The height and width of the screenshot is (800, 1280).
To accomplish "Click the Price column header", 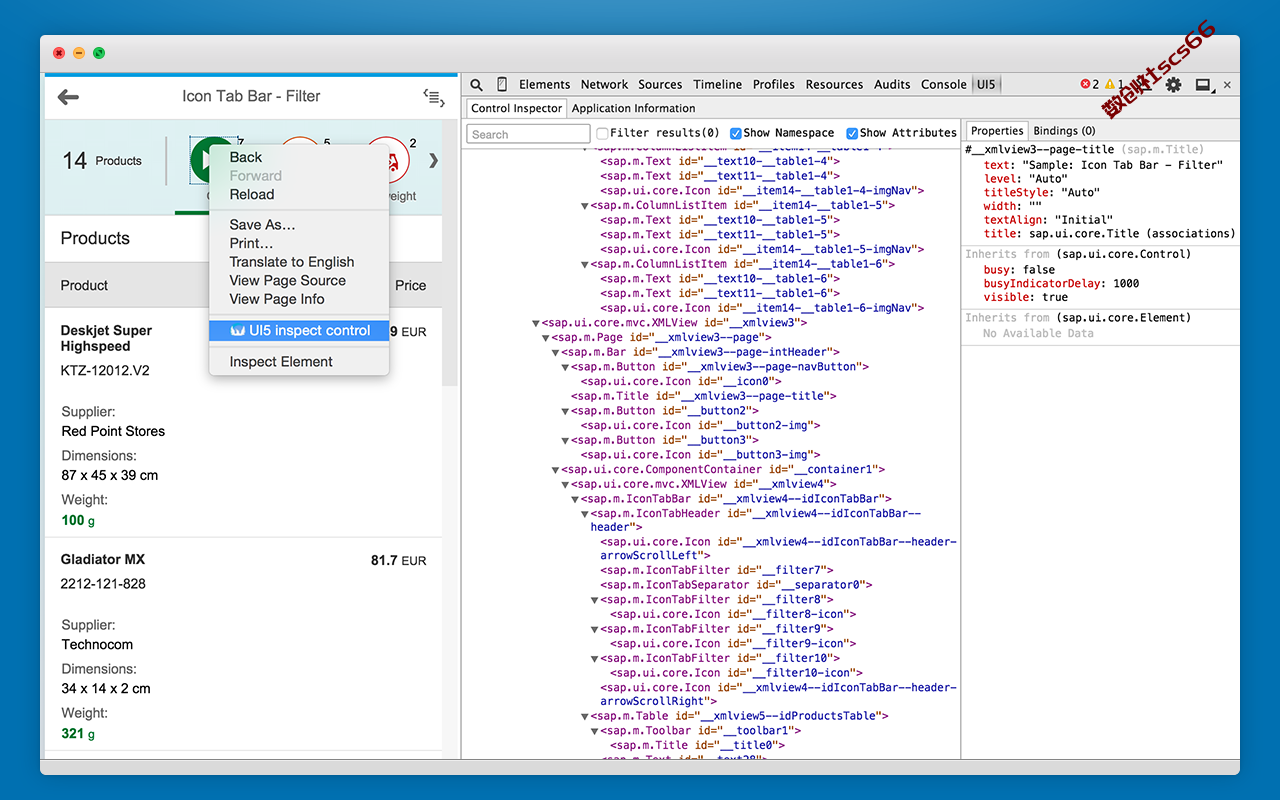I will pyautogui.click(x=410, y=285).
